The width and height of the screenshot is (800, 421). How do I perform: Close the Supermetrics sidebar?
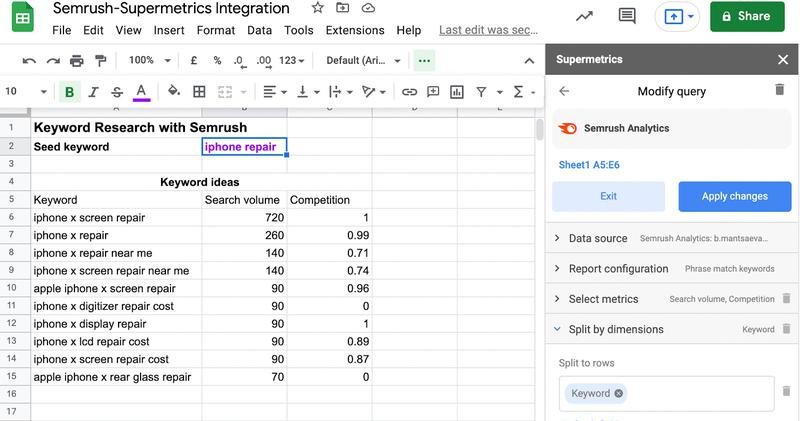coord(783,60)
